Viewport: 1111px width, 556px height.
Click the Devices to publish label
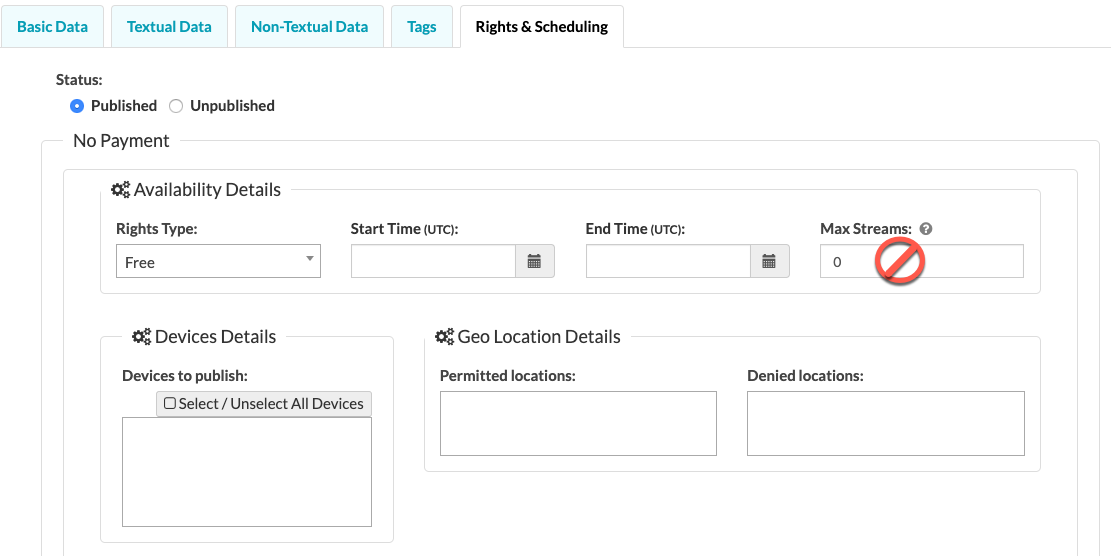tap(185, 375)
